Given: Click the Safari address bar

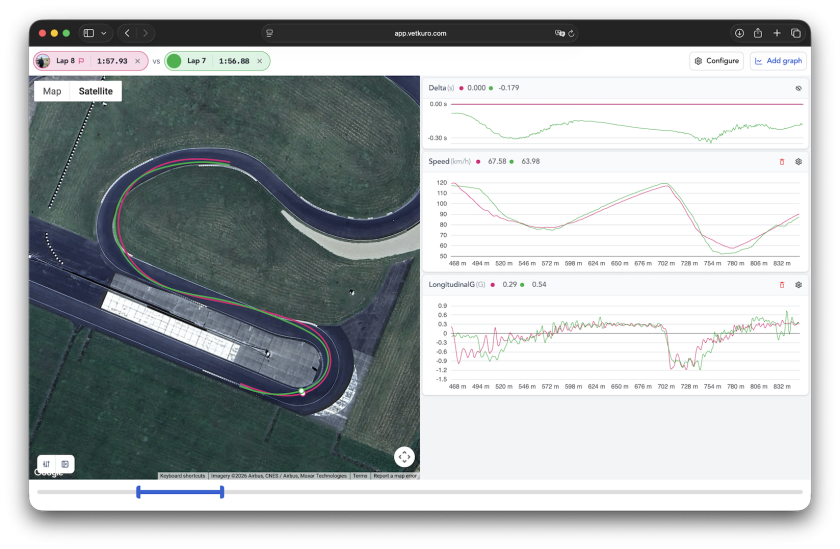Looking at the screenshot, I should click(x=420, y=33).
